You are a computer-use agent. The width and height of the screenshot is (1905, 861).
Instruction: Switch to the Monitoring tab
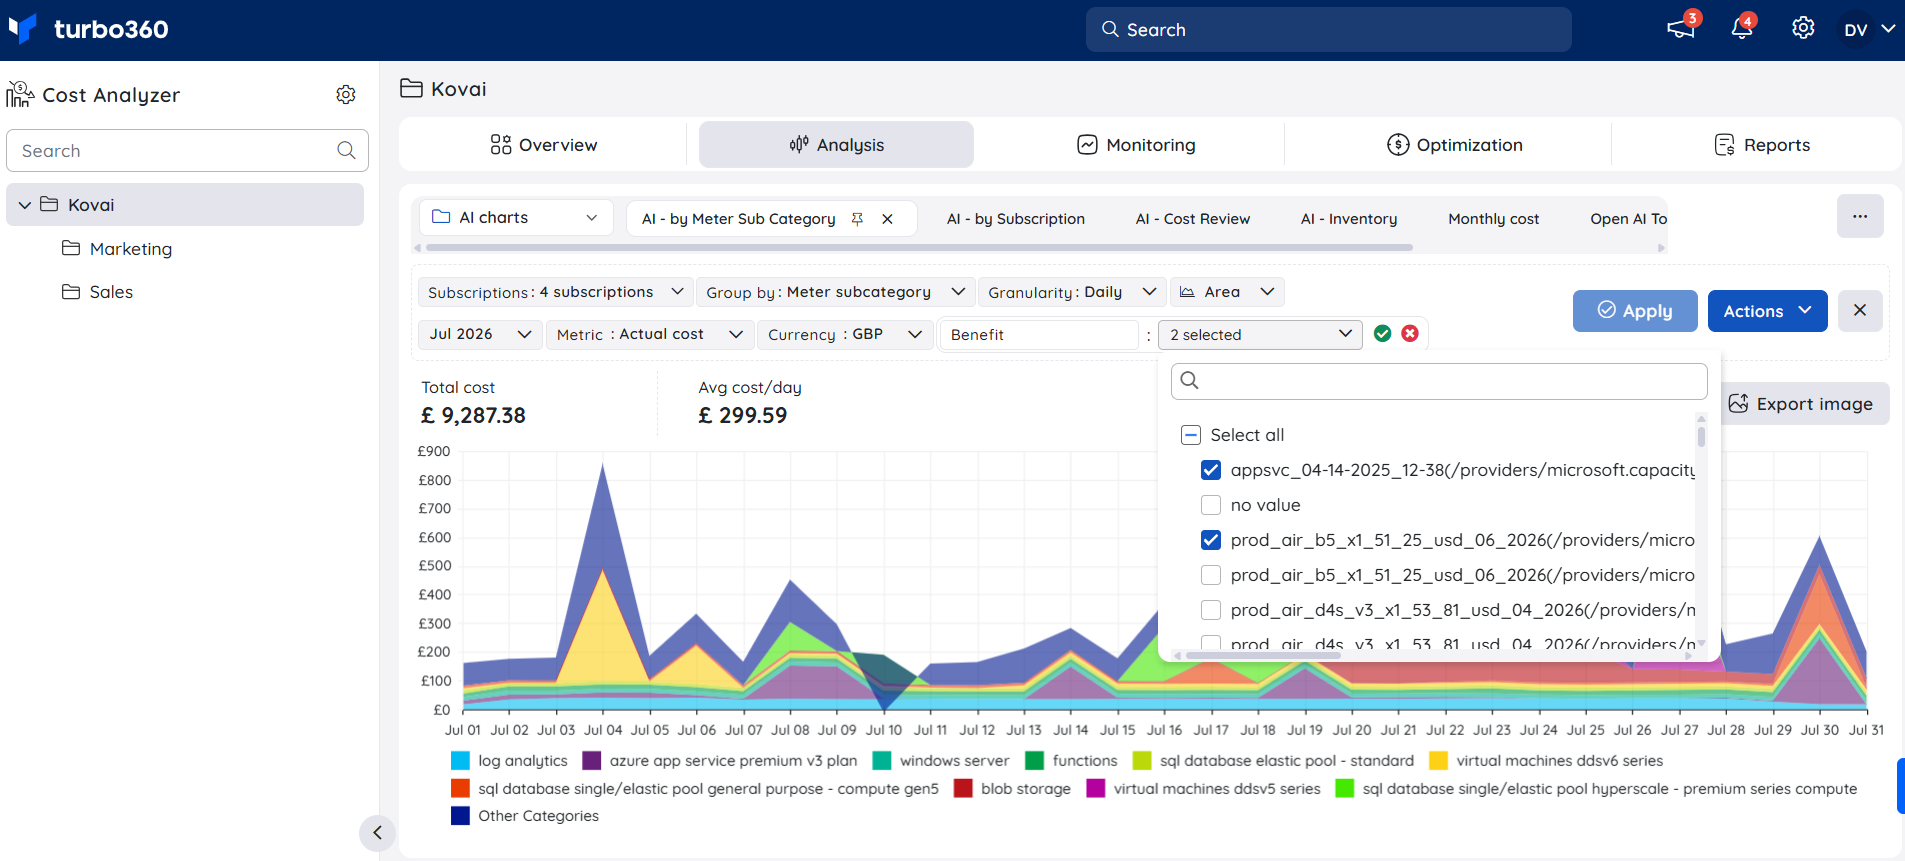[x=1136, y=145]
